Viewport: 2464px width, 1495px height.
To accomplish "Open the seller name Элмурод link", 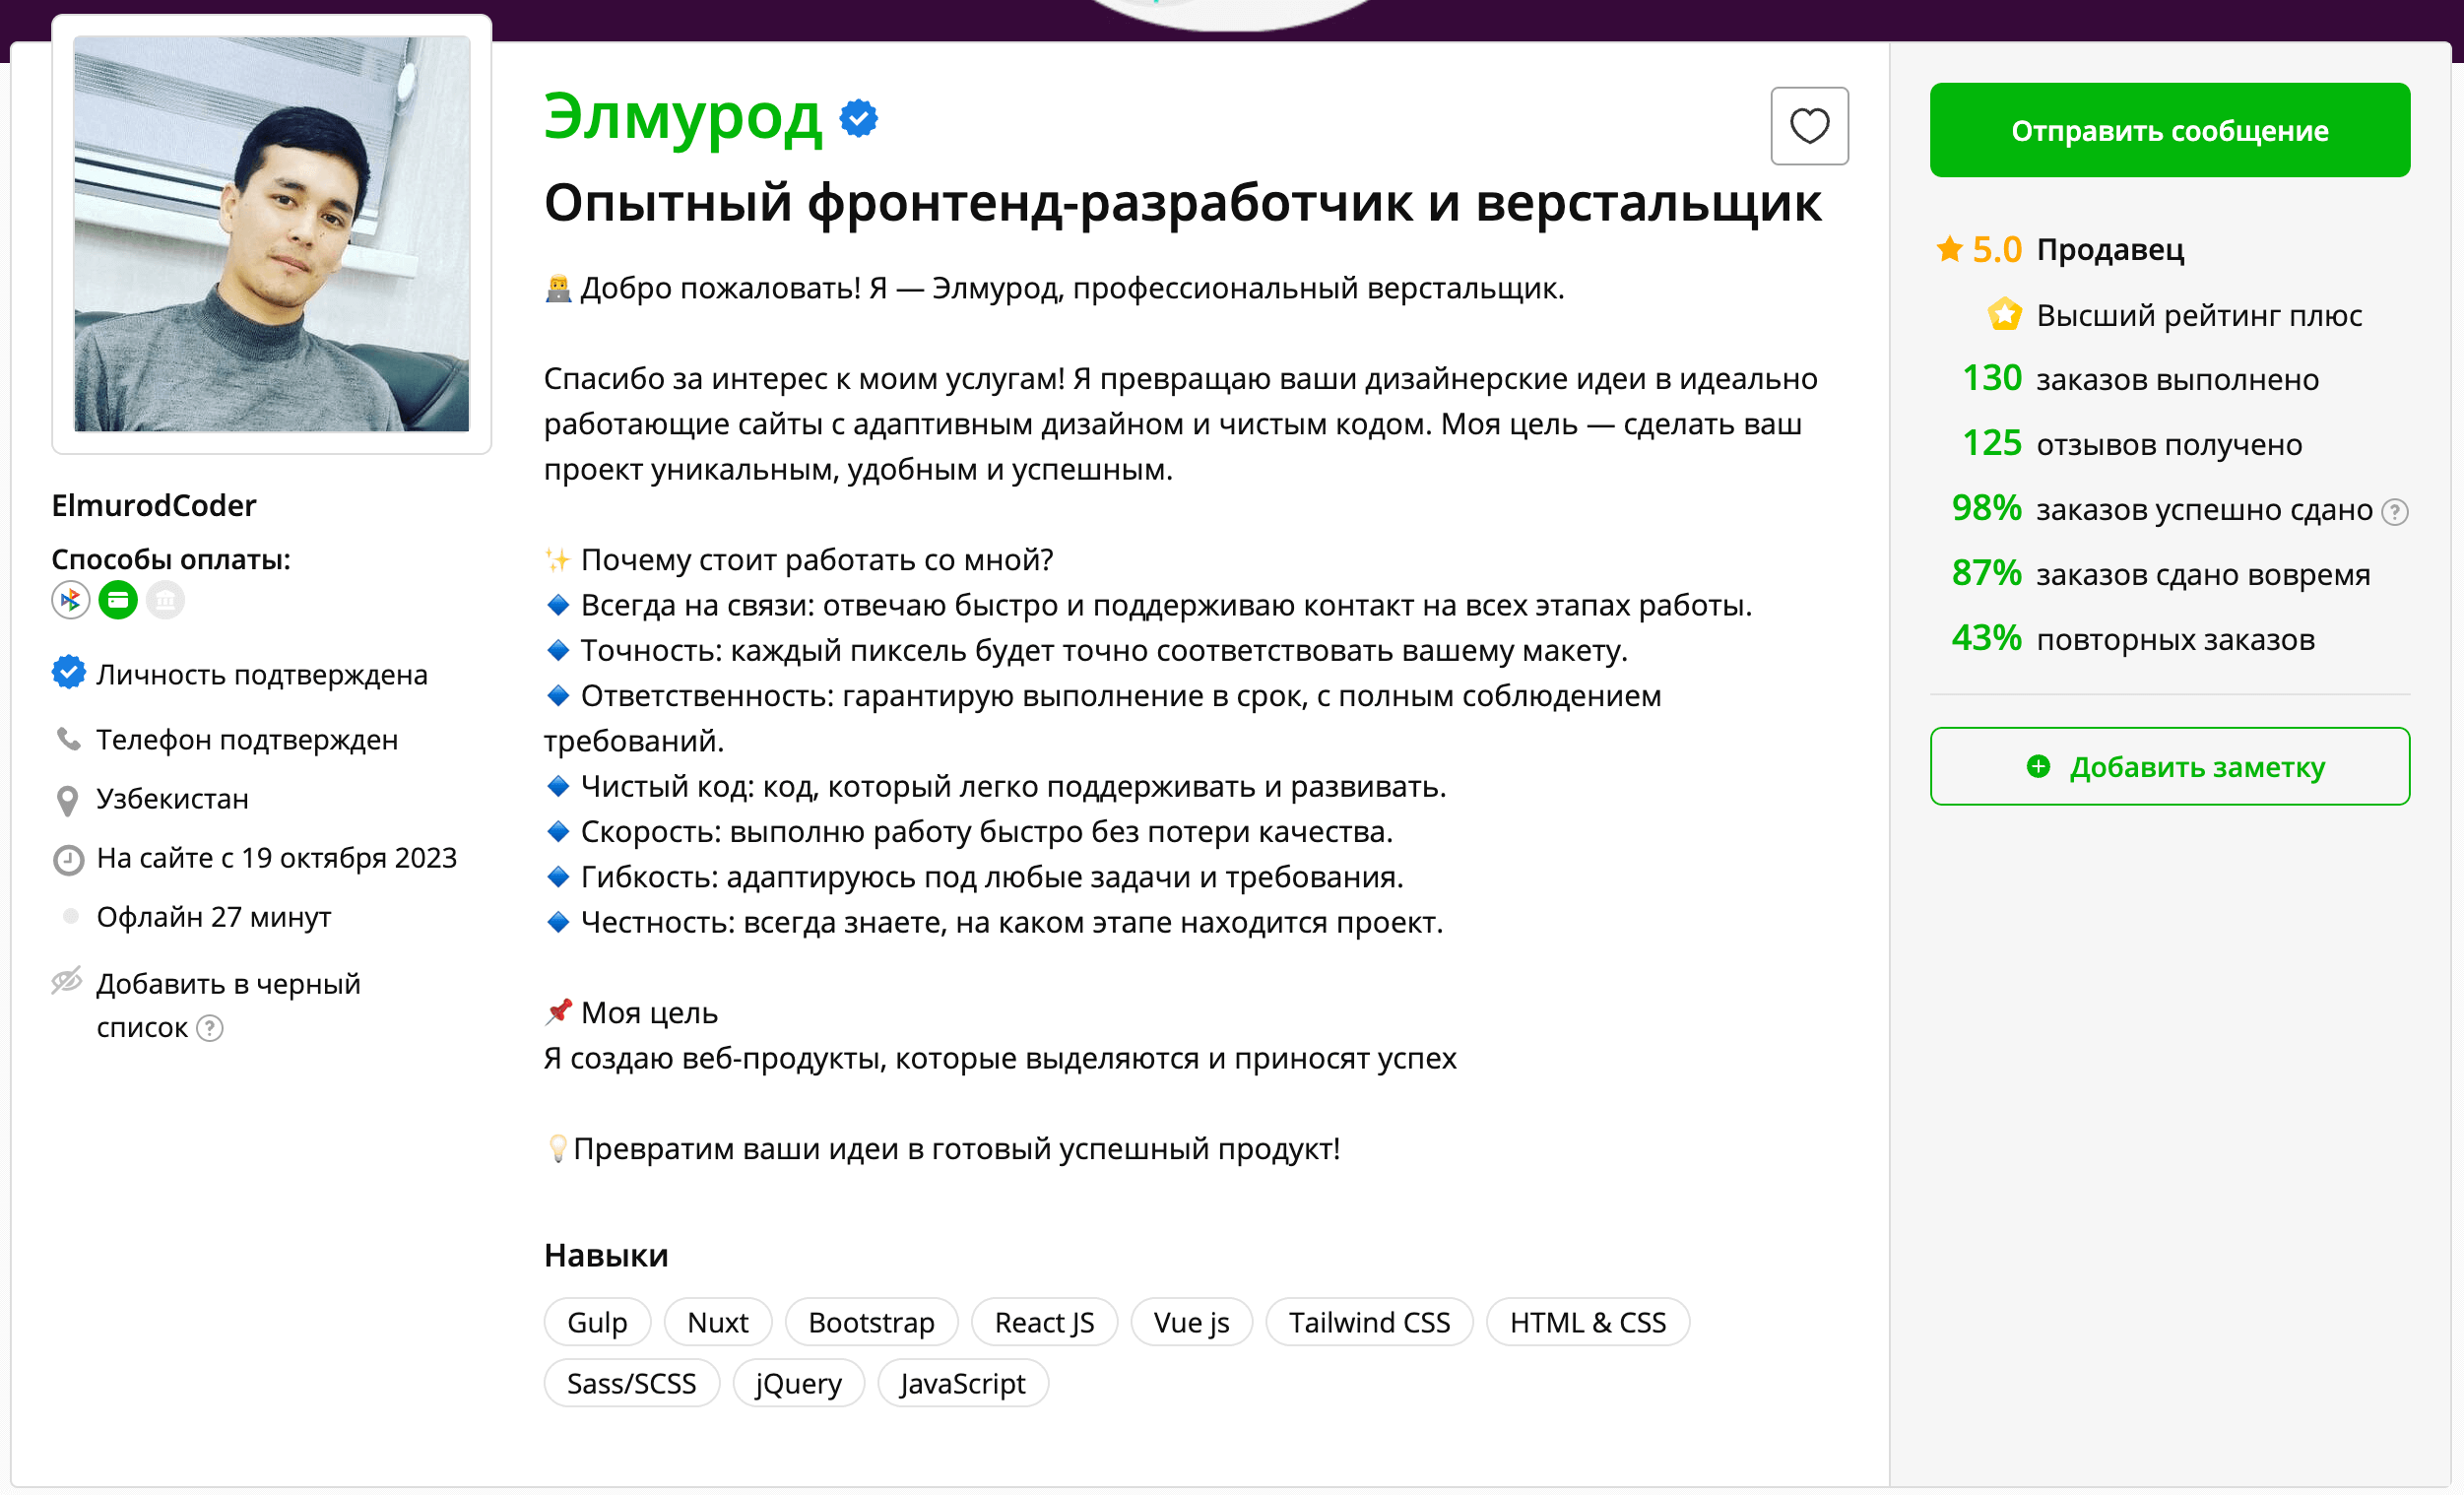I will coord(682,118).
